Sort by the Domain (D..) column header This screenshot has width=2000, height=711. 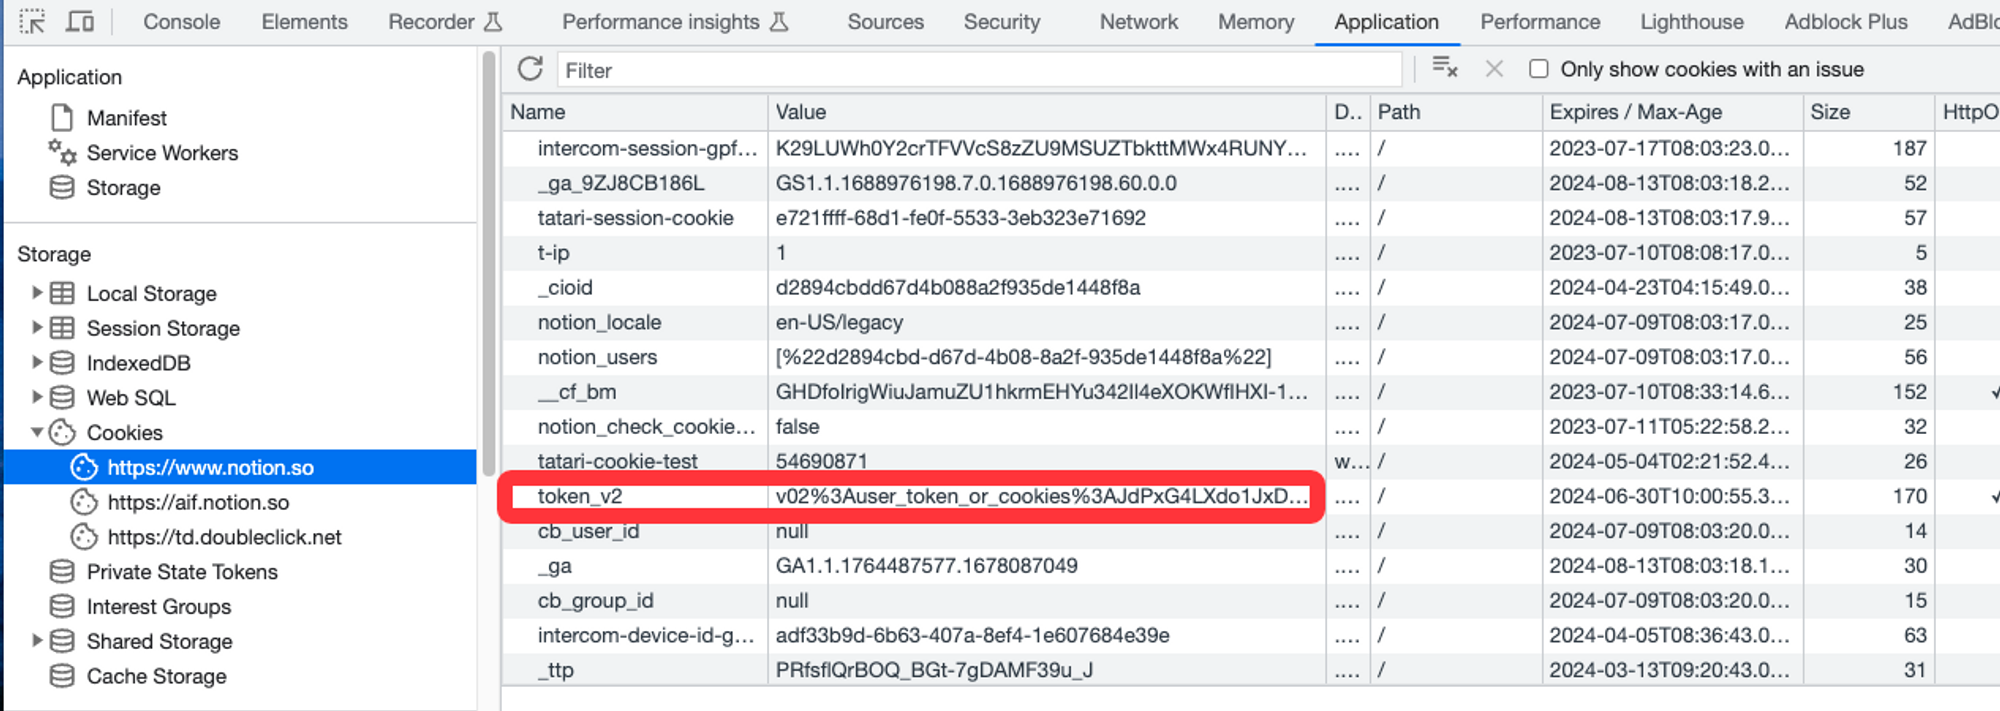pyautogui.click(x=1348, y=112)
